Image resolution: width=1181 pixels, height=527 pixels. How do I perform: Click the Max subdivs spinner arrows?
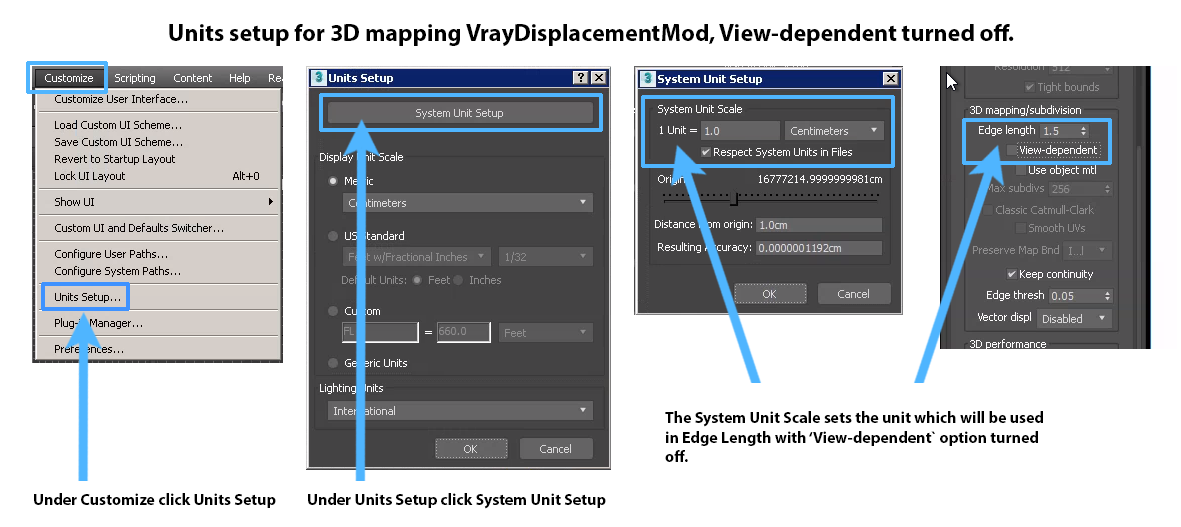click(1106, 189)
